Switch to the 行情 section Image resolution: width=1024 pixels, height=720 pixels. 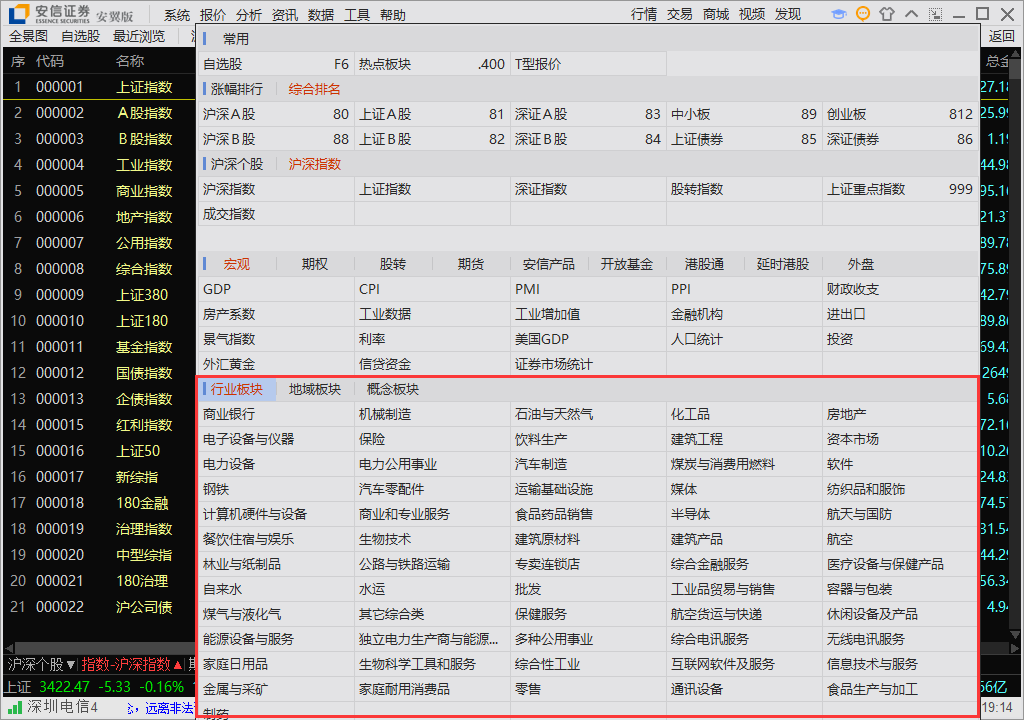[x=644, y=14]
